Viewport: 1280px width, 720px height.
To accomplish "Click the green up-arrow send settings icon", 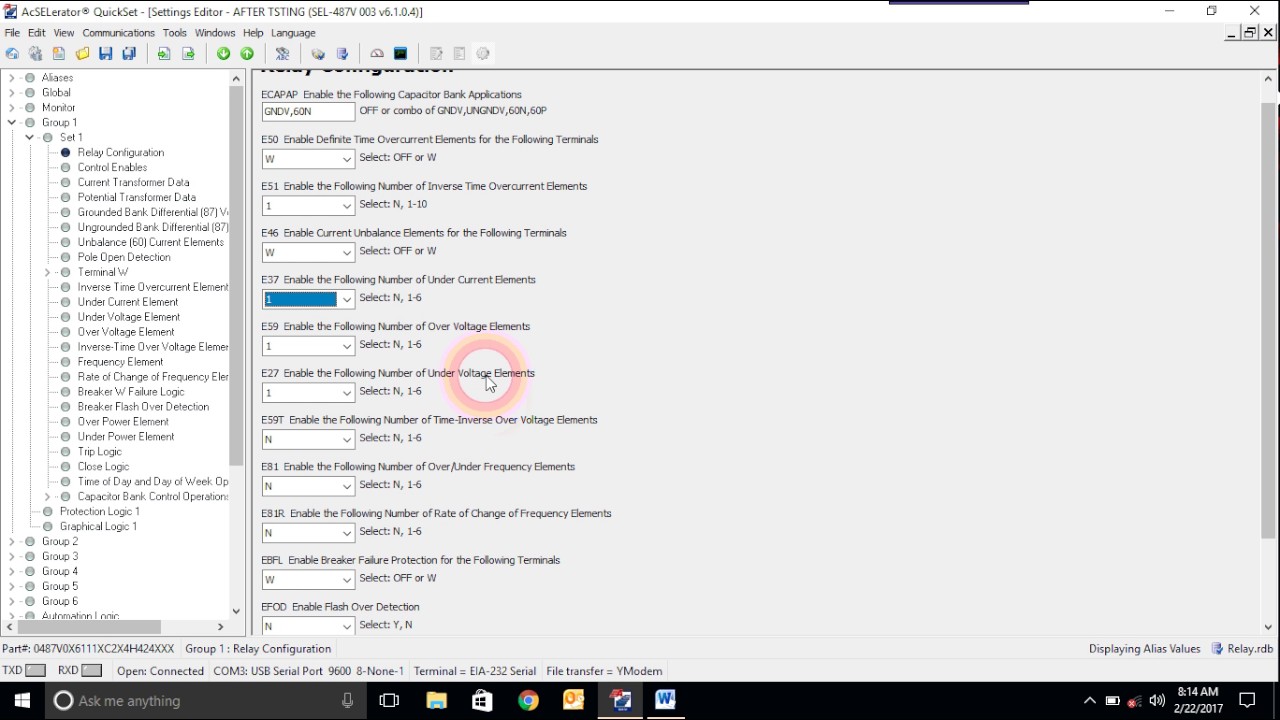I will [247, 54].
